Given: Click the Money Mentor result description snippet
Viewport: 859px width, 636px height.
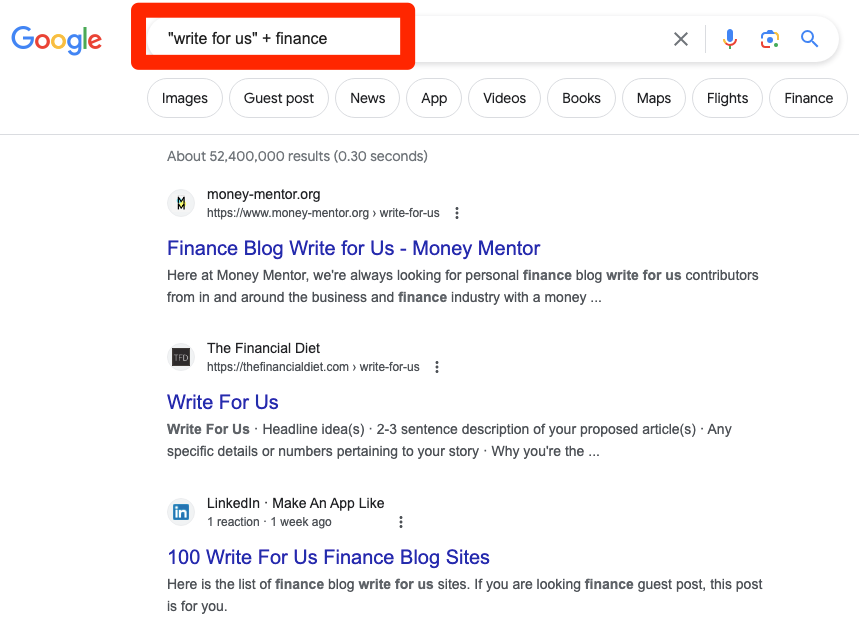Looking at the screenshot, I should pyautogui.click(x=463, y=287).
